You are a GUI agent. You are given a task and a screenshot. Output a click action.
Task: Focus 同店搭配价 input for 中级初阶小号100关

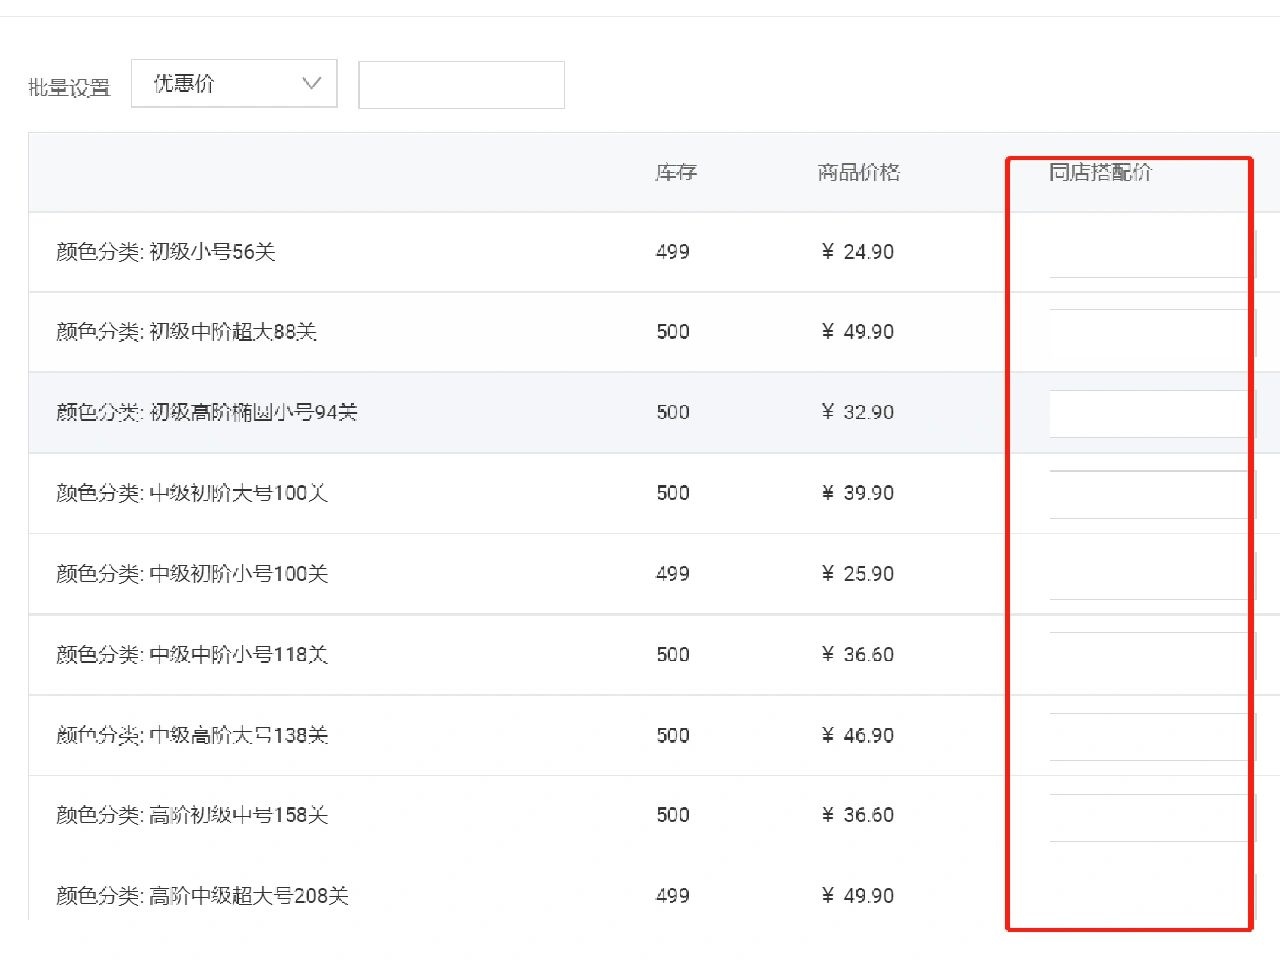1152,575
